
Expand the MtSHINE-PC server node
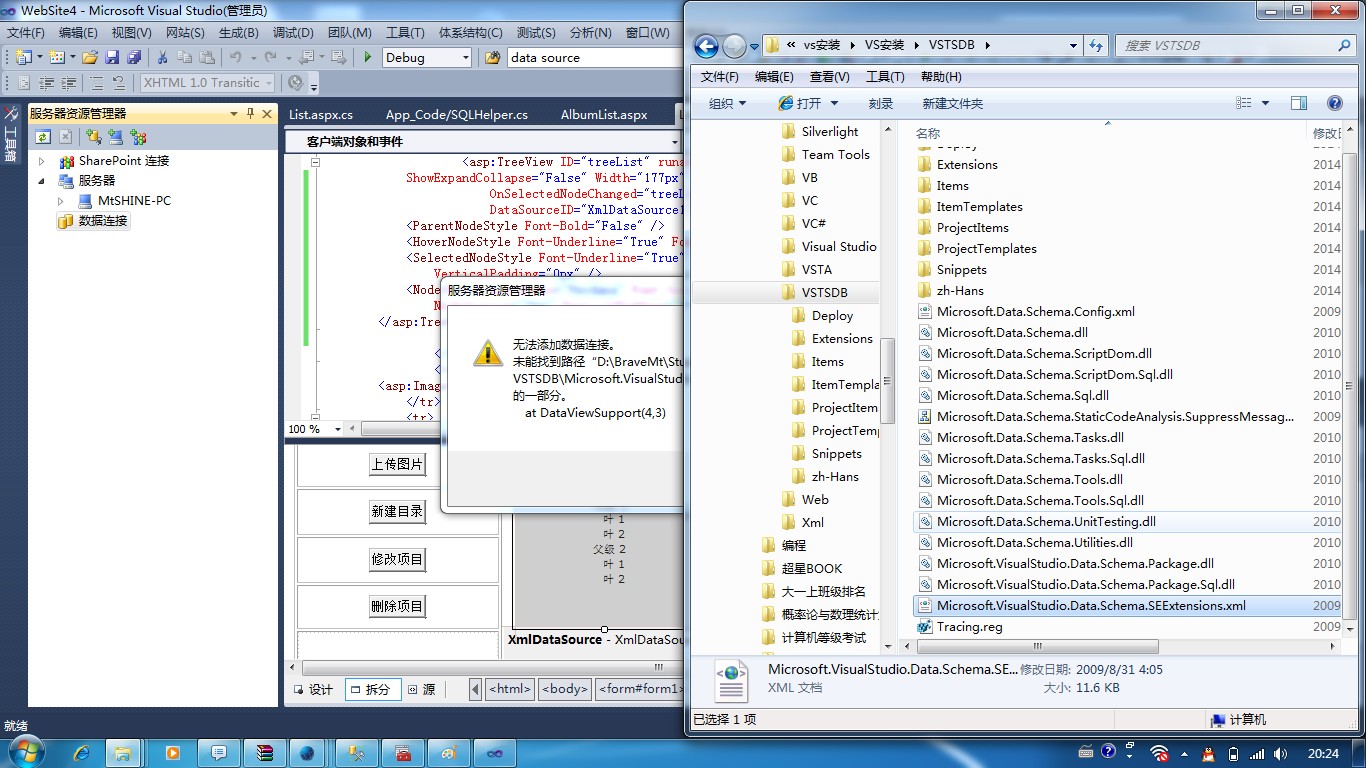(x=60, y=201)
